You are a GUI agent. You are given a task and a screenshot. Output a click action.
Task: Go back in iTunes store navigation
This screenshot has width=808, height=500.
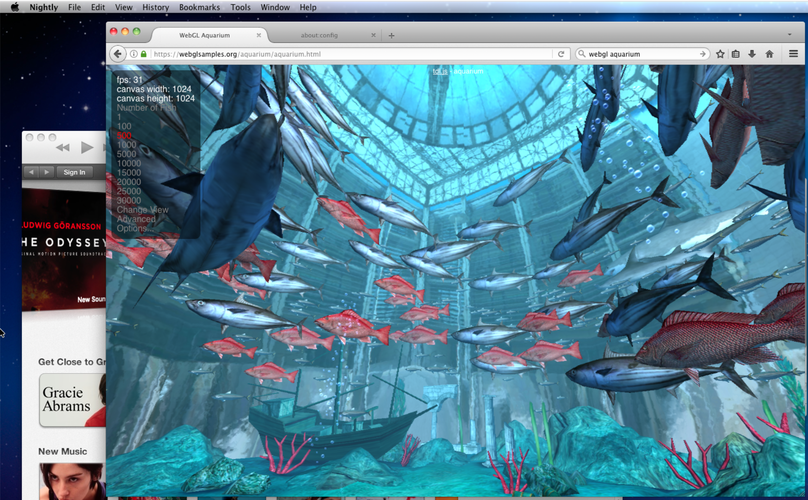coord(32,172)
